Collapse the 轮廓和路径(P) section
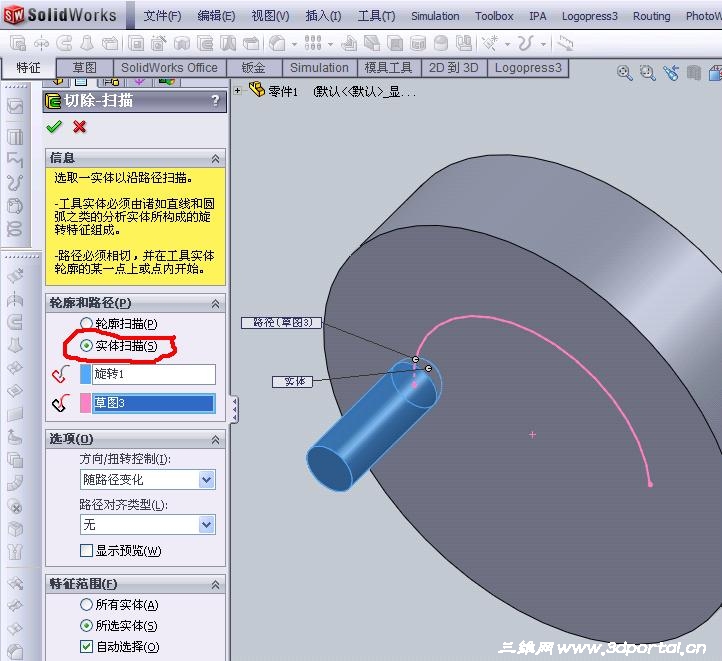The width and height of the screenshot is (722, 661). click(215, 304)
